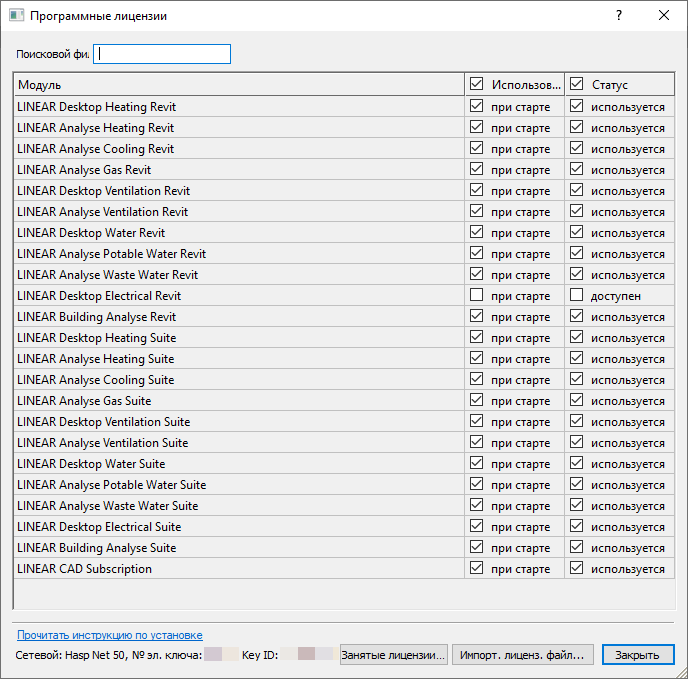The width and height of the screenshot is (688, 679).
Task: Click the question mark help button
Action: point(619,15)
